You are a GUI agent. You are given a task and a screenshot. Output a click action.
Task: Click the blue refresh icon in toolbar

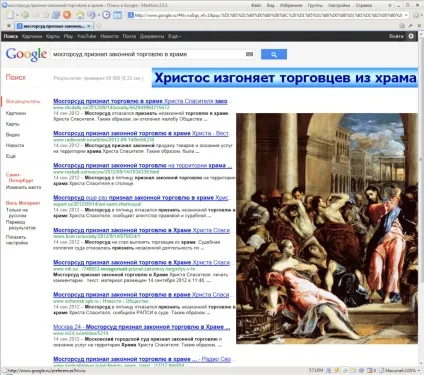[56, 15]
